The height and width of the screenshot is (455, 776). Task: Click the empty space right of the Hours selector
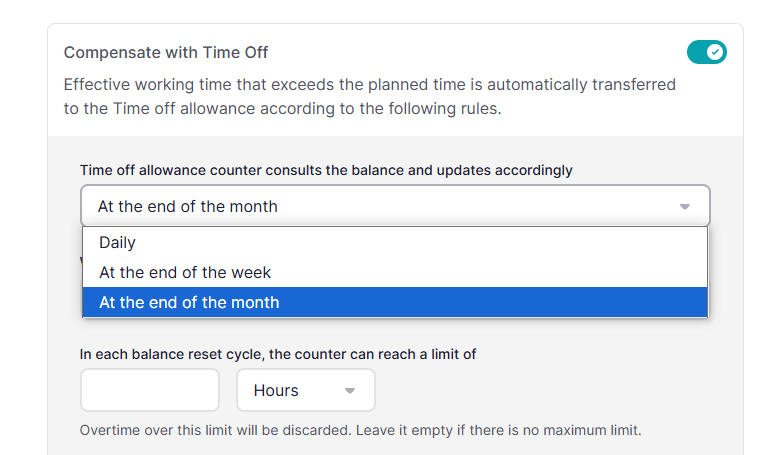coord(544,390)
